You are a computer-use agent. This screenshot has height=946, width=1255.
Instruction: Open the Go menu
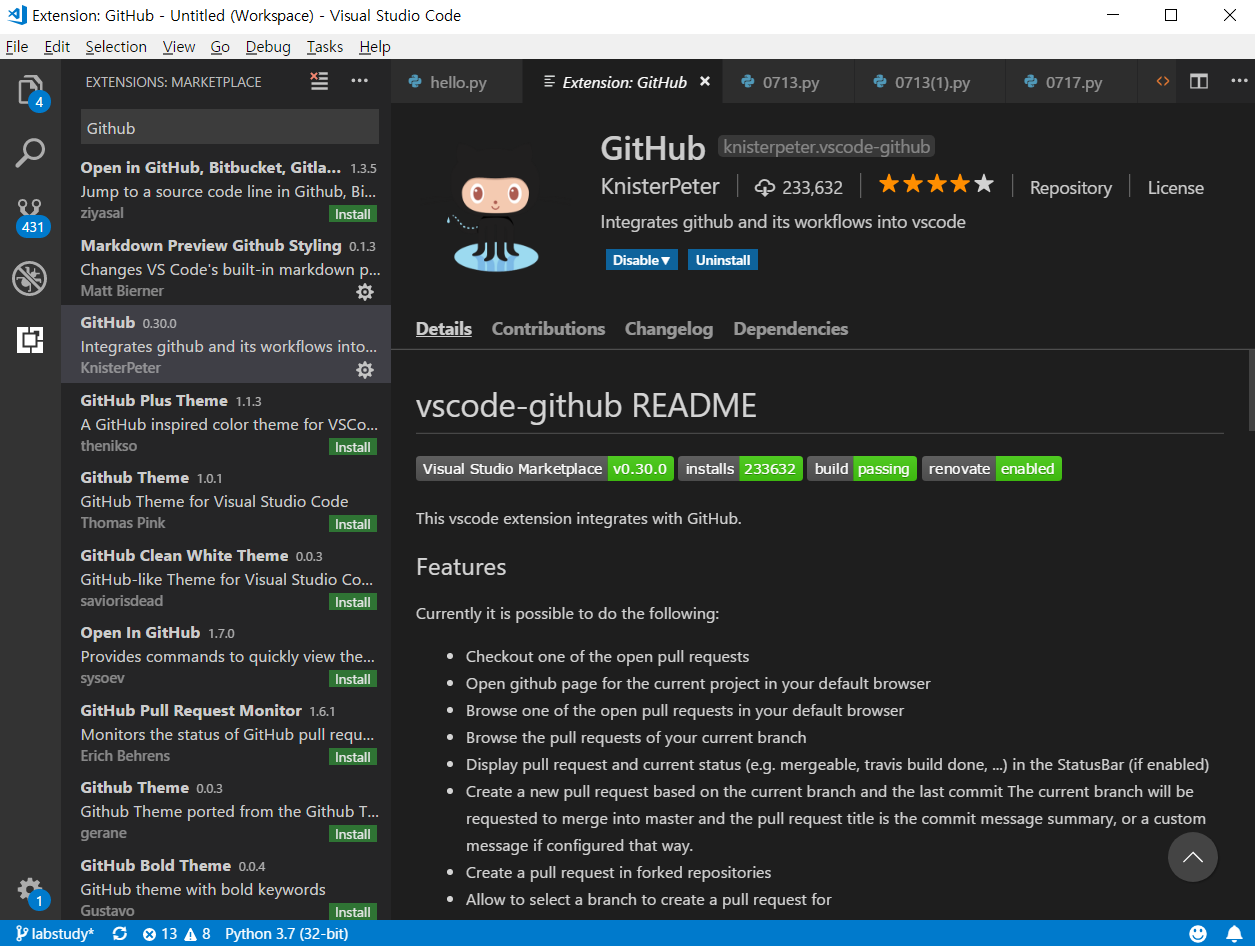click(220, 47)
